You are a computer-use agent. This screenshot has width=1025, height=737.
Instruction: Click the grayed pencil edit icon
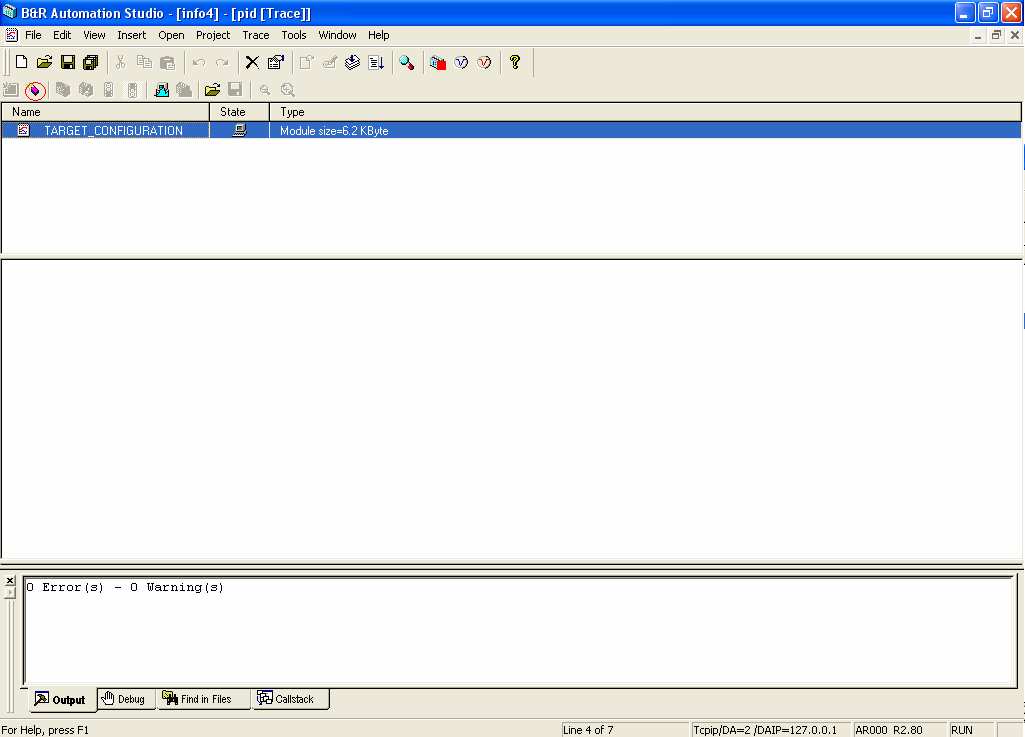(329, 62)
